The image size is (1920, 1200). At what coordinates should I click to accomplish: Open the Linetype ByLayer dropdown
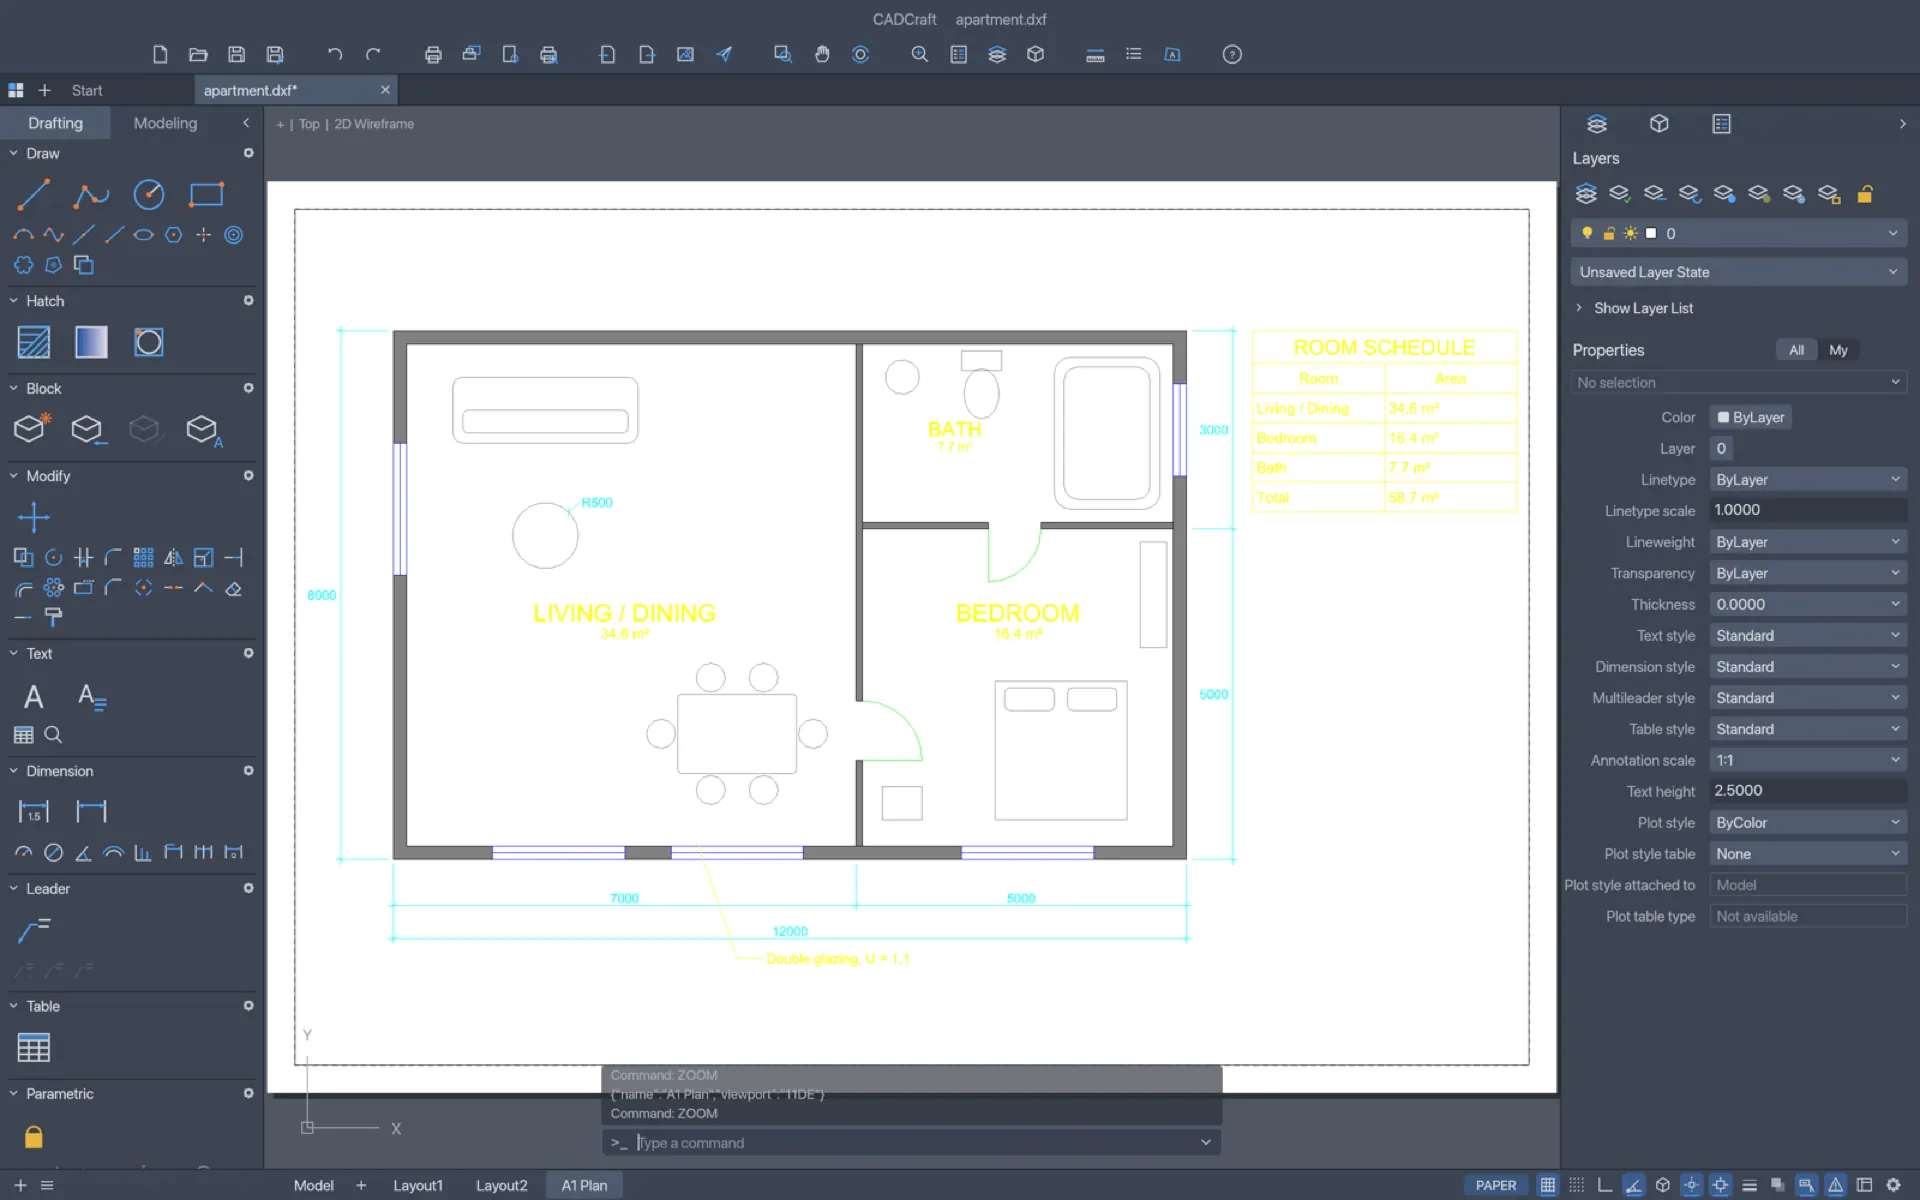pos(1808,480)
